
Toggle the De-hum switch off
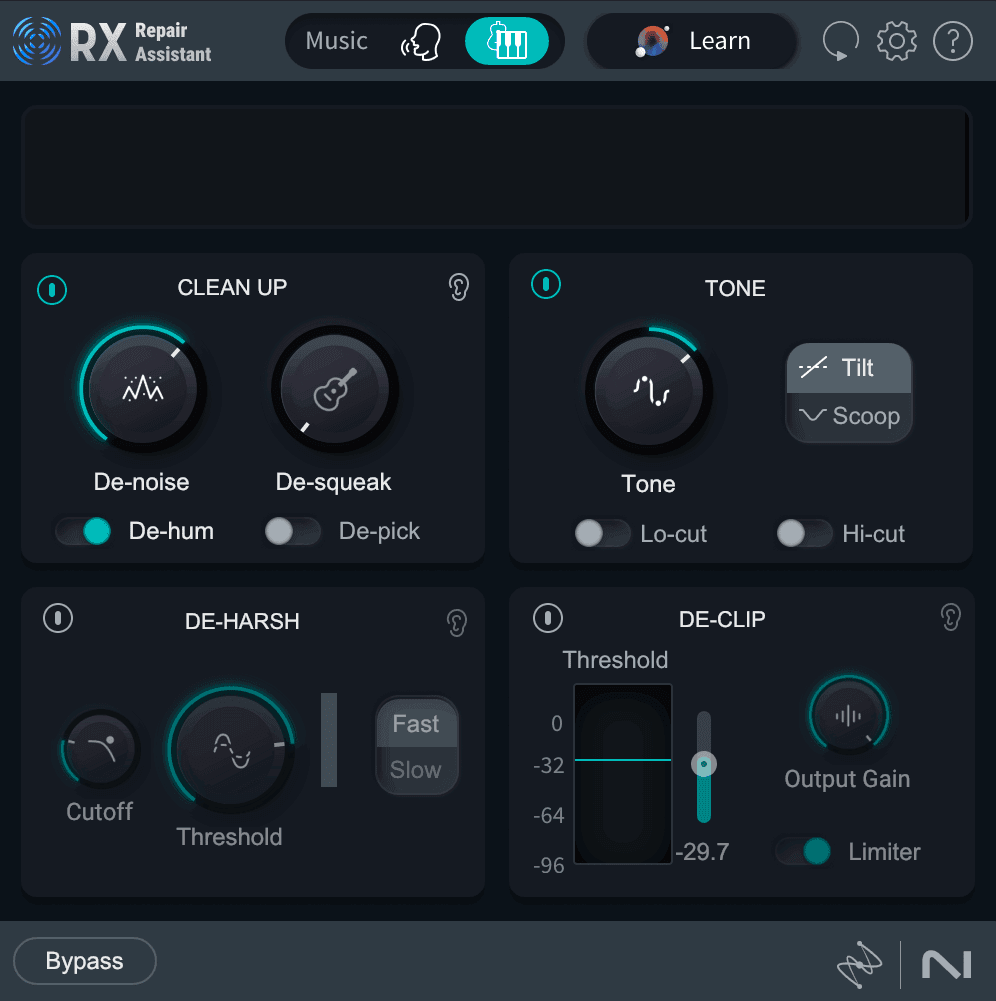click(x=84, y=531)
